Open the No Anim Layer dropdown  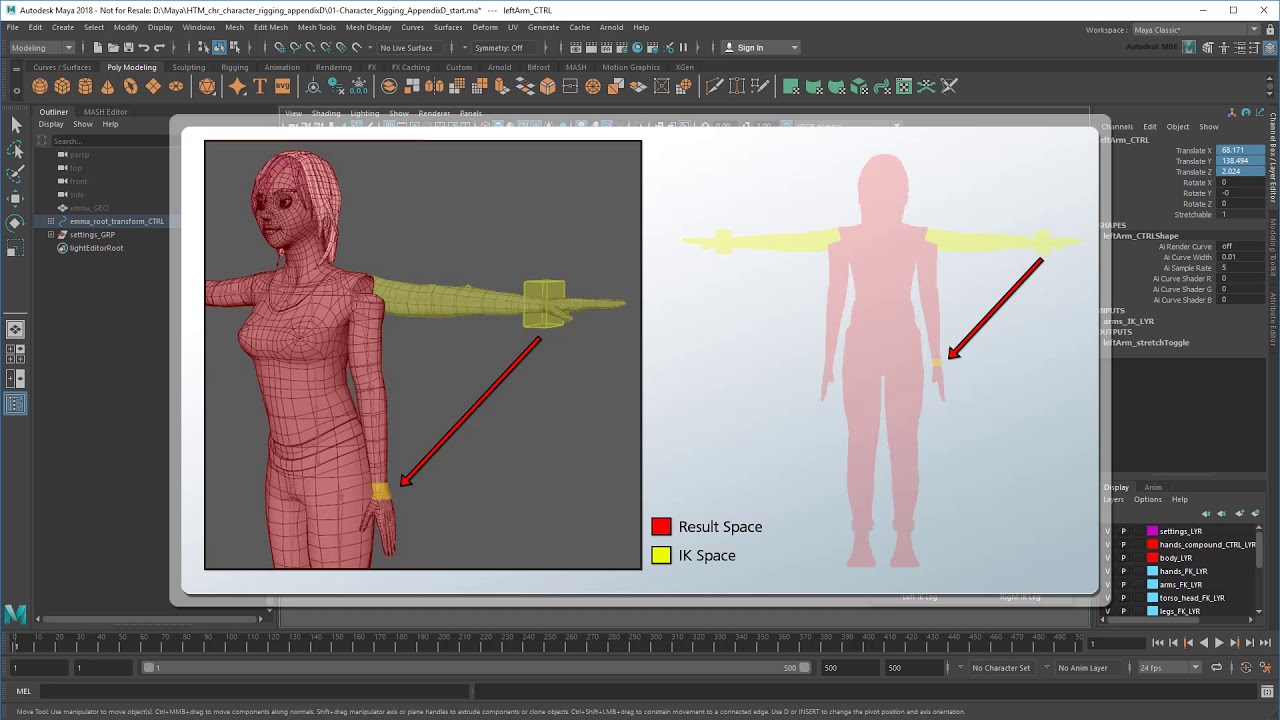pos(1090,668)
